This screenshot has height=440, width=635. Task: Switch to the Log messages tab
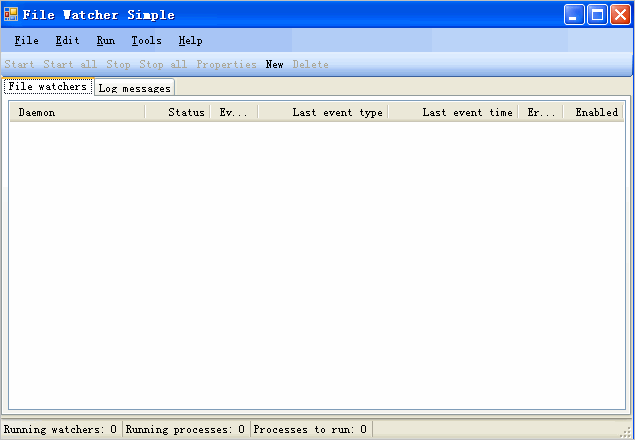coord(134,88)
